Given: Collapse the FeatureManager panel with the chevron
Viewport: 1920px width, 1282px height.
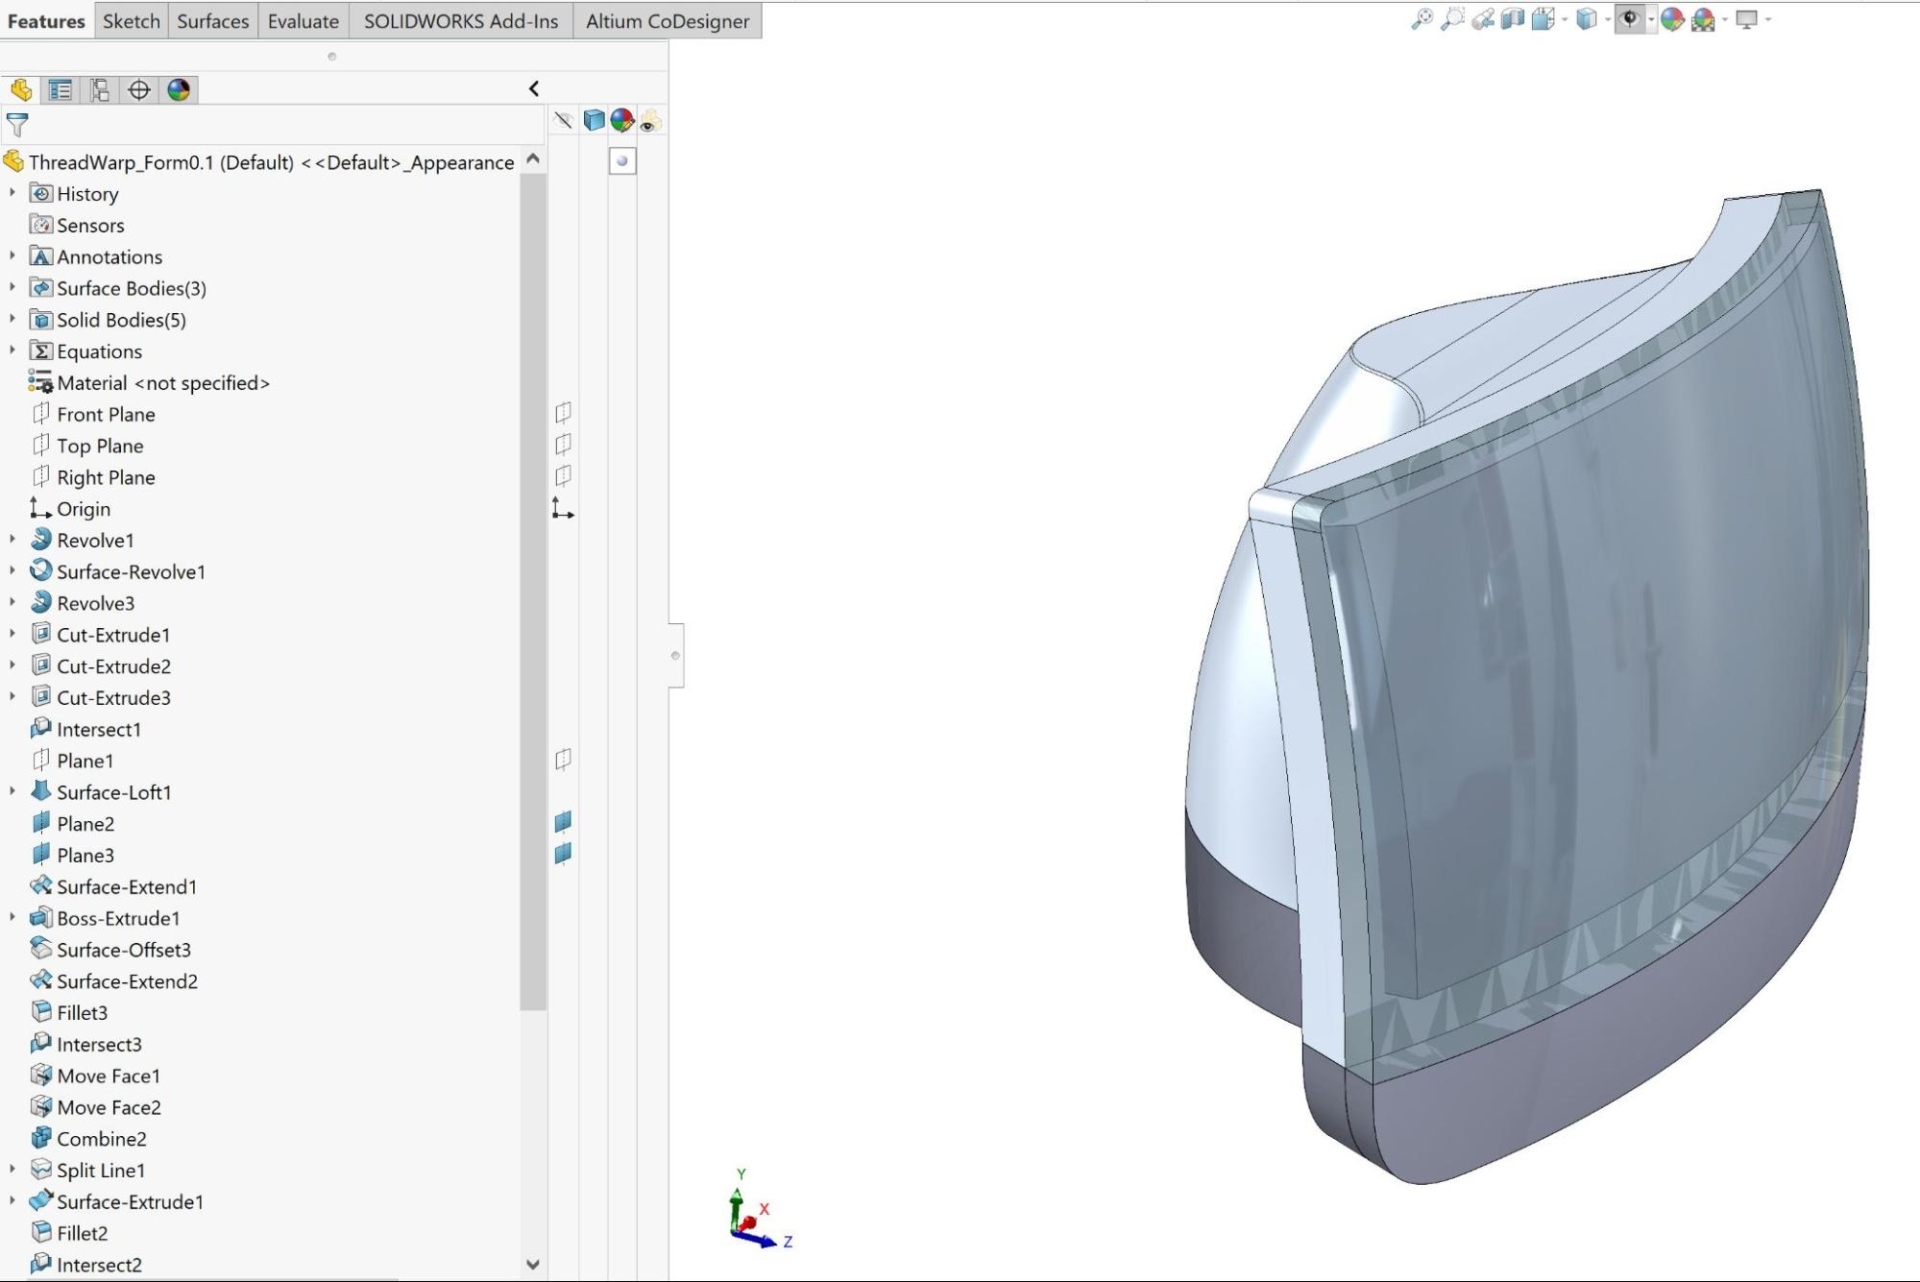Looking at the screenshot, I should pyautogui.click(x=533, y=88).
